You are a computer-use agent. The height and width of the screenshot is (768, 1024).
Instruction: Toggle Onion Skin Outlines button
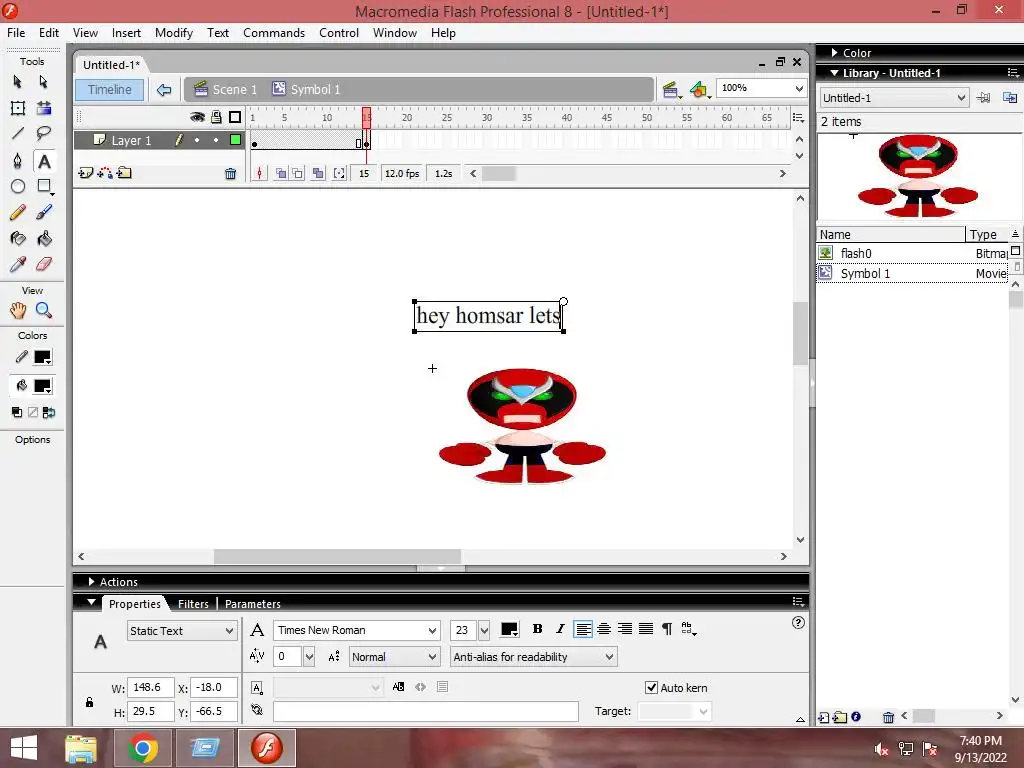click(298, 173)
